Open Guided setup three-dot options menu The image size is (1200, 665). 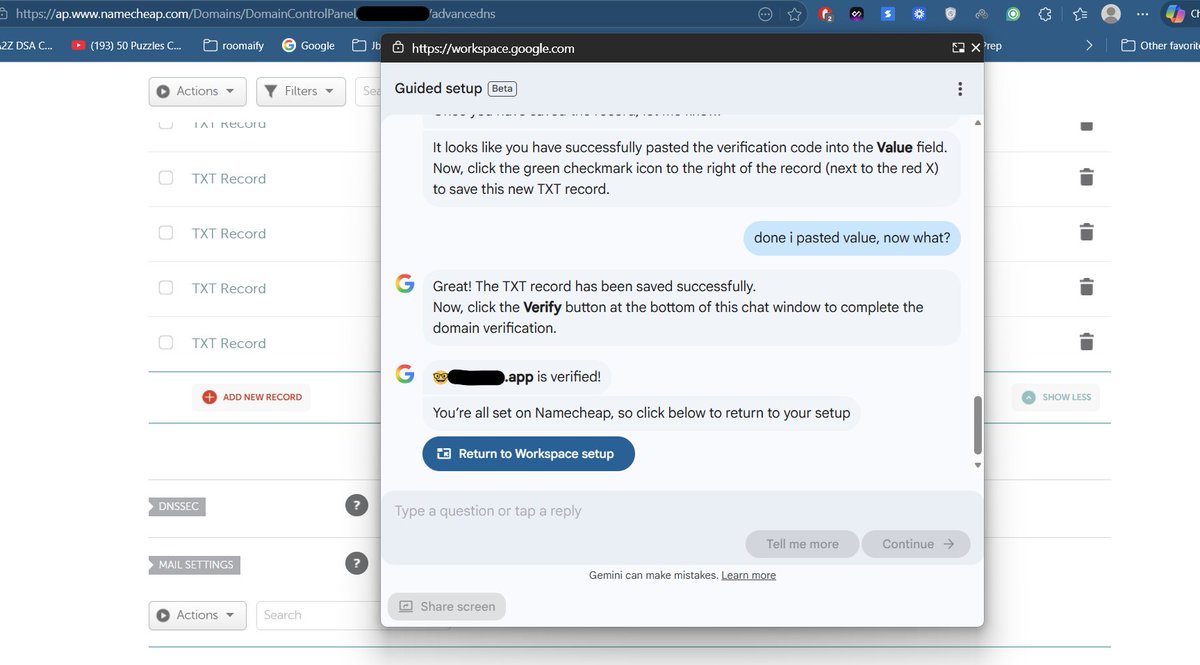tap(960, 89)
